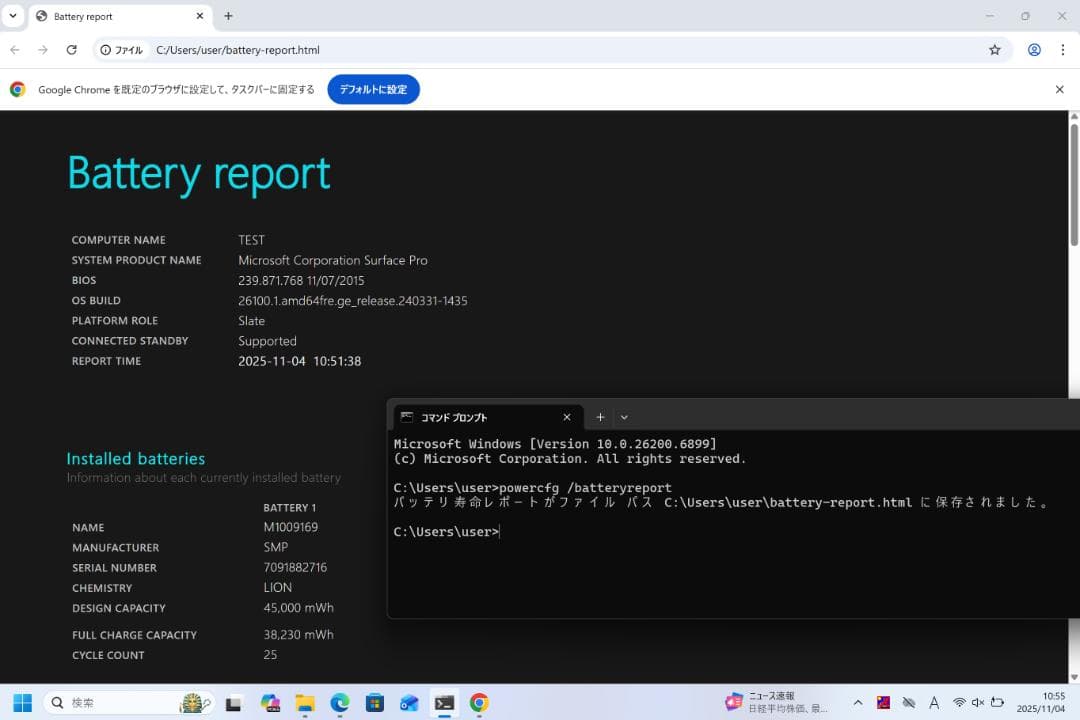Viewport: 1080px width, 720px height.
Task: Reload the battery report page
Action: [x=71, y=49]
